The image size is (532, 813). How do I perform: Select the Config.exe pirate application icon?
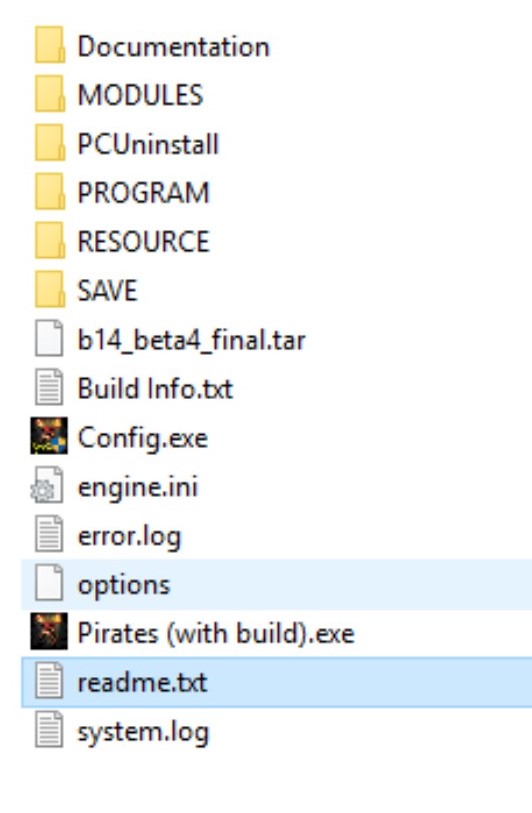pos(49,436)
